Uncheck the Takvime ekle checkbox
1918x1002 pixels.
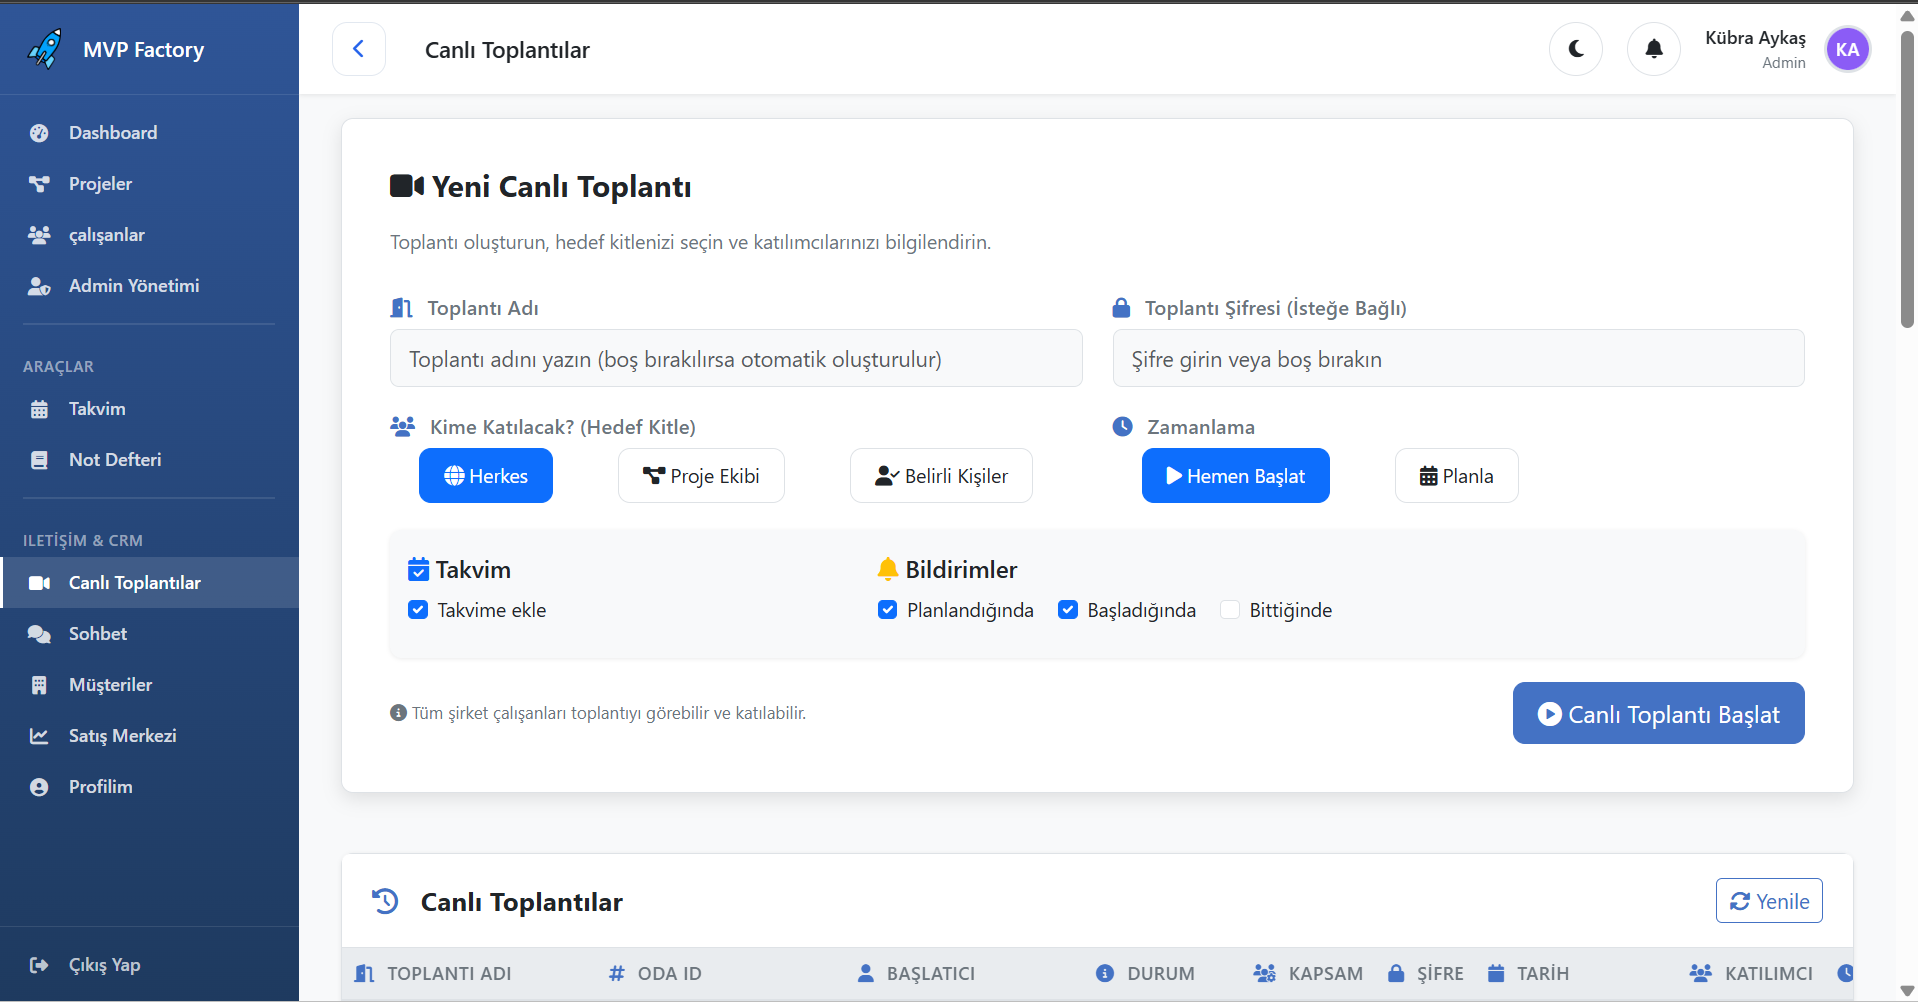tap(417, 609)
